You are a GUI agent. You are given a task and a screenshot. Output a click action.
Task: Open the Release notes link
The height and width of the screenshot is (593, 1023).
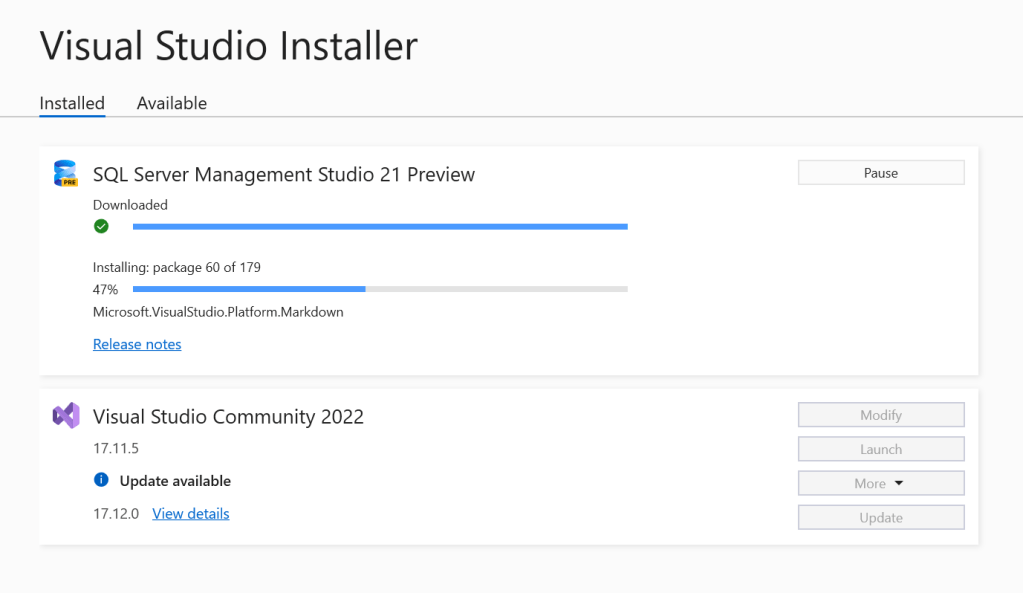[x=137, y=344]
